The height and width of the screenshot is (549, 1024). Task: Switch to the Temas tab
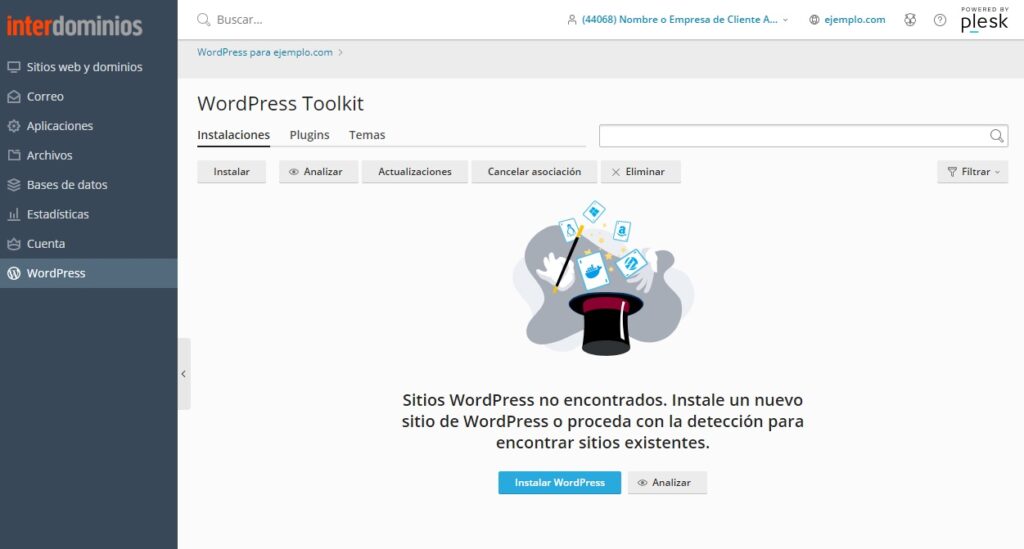[367, 134]
